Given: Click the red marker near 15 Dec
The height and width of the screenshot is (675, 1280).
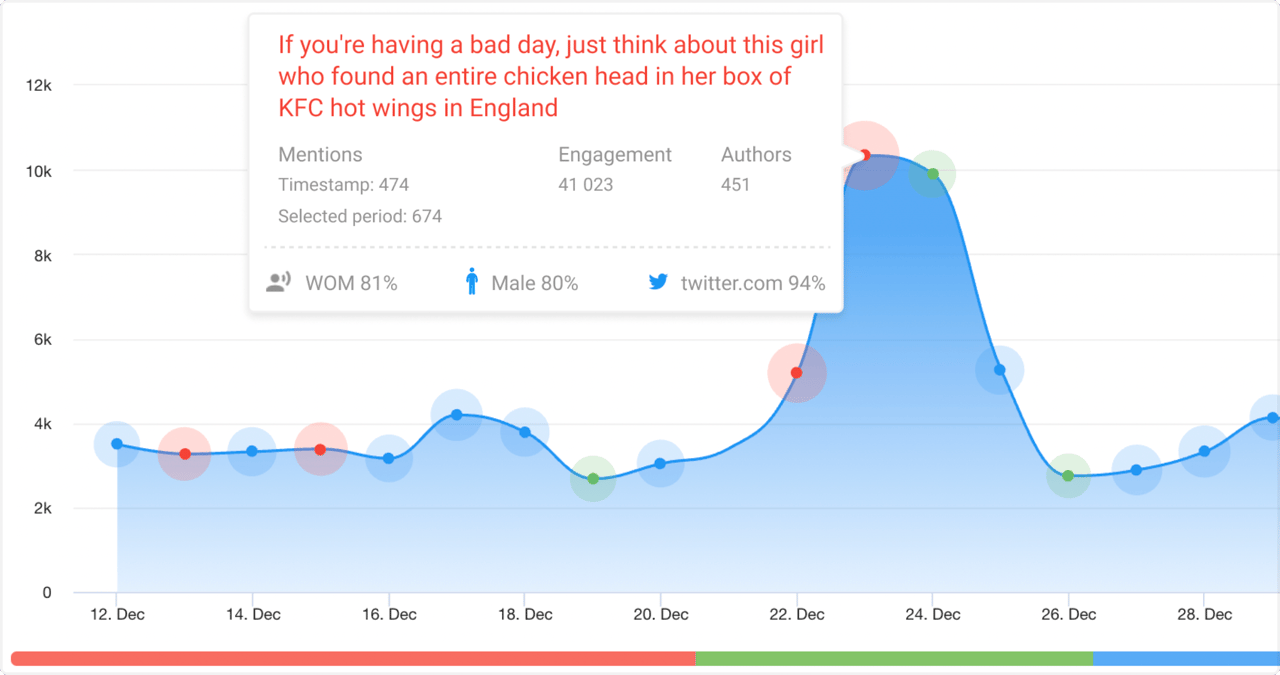Looking at the screenshot, I should (320, 449).
